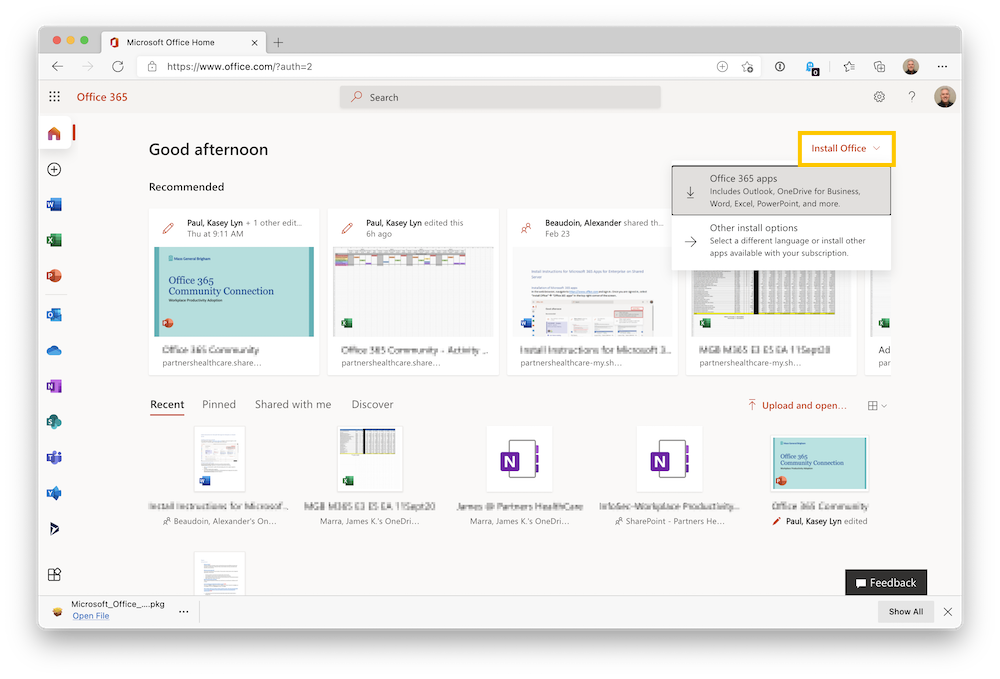Open Outlook from the sidebar

pyautogui.click(x=54, y=315)
